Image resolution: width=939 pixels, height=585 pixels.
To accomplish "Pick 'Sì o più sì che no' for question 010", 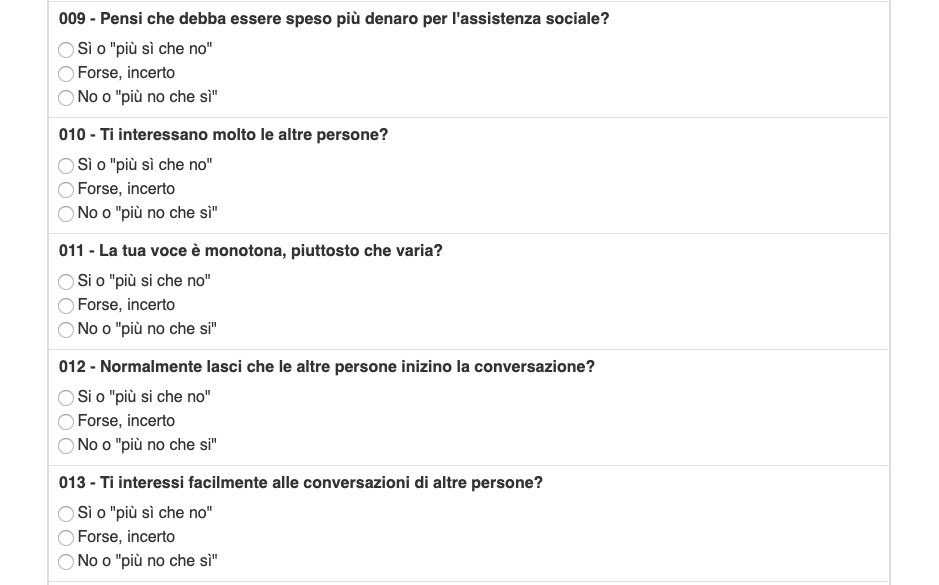I will tap(66, 166).
